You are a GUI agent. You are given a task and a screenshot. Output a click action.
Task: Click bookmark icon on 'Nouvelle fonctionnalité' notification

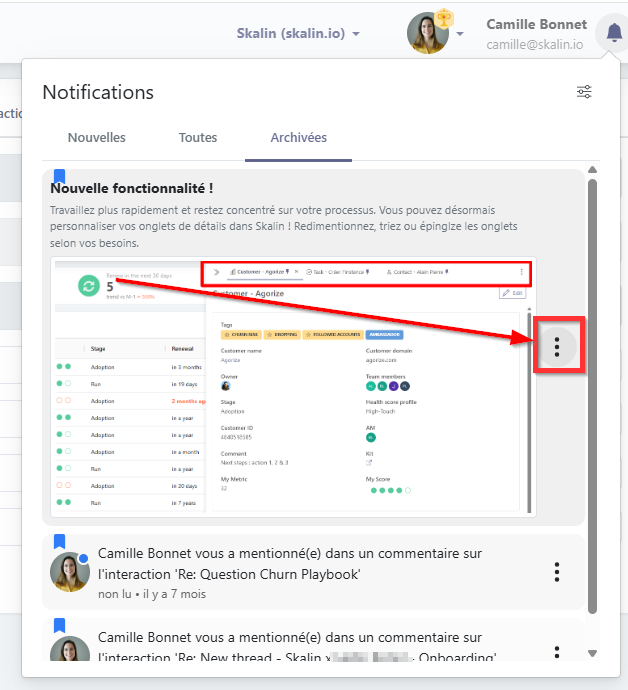[59, 176]
